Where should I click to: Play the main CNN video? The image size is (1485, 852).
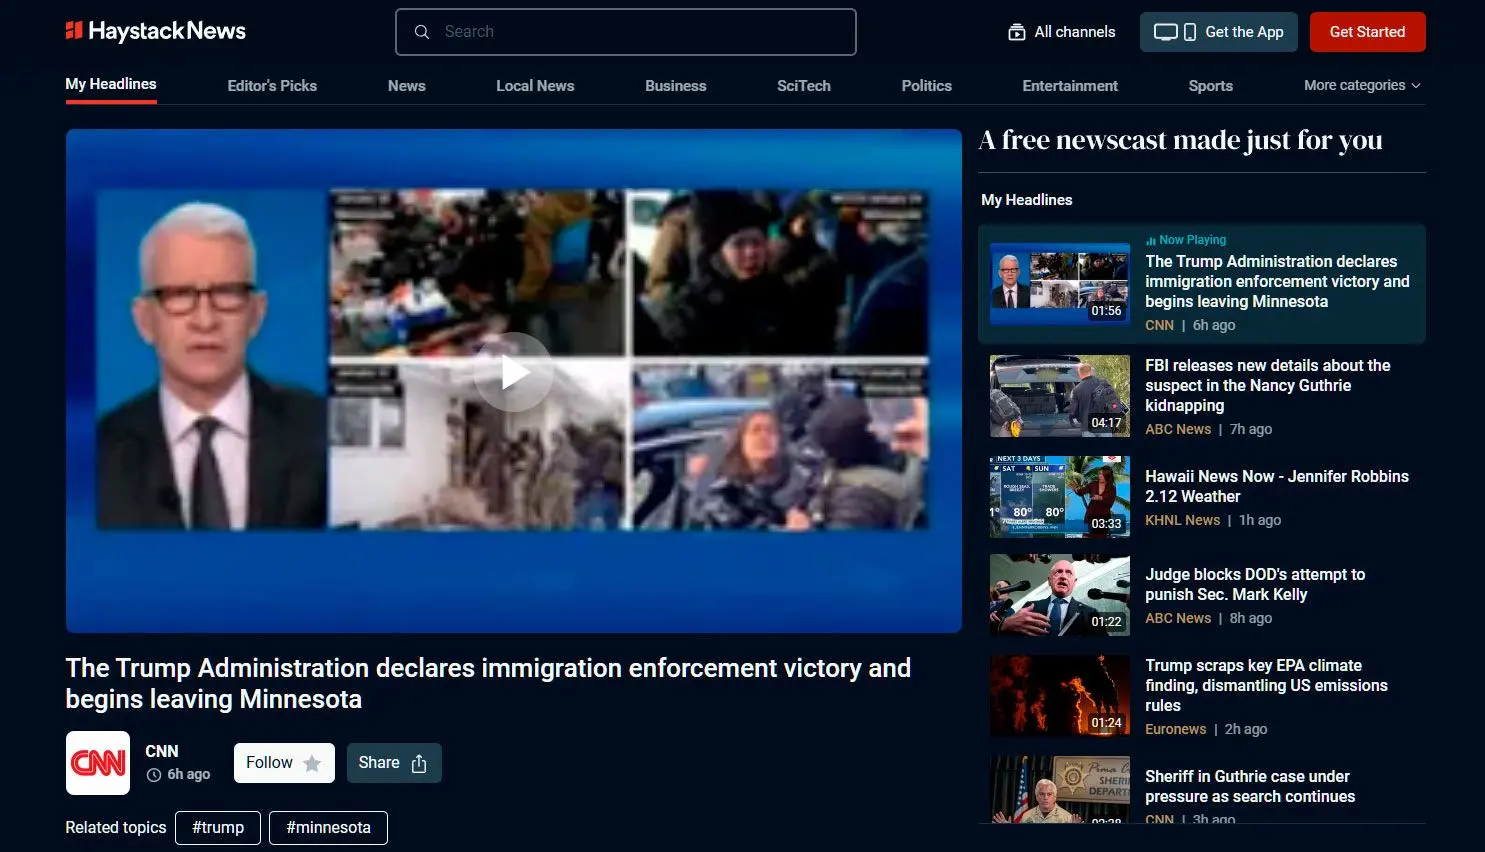513,373
